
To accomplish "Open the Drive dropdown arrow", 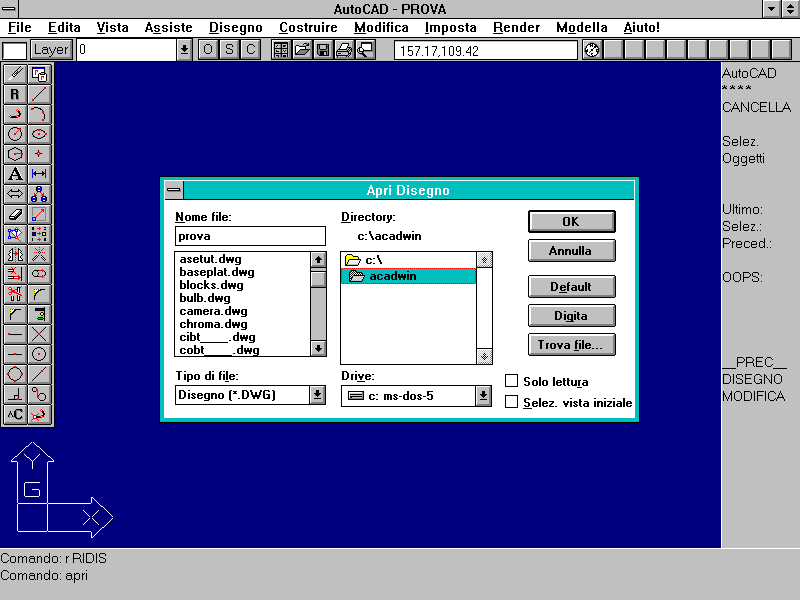I will [x=483, y=395].
